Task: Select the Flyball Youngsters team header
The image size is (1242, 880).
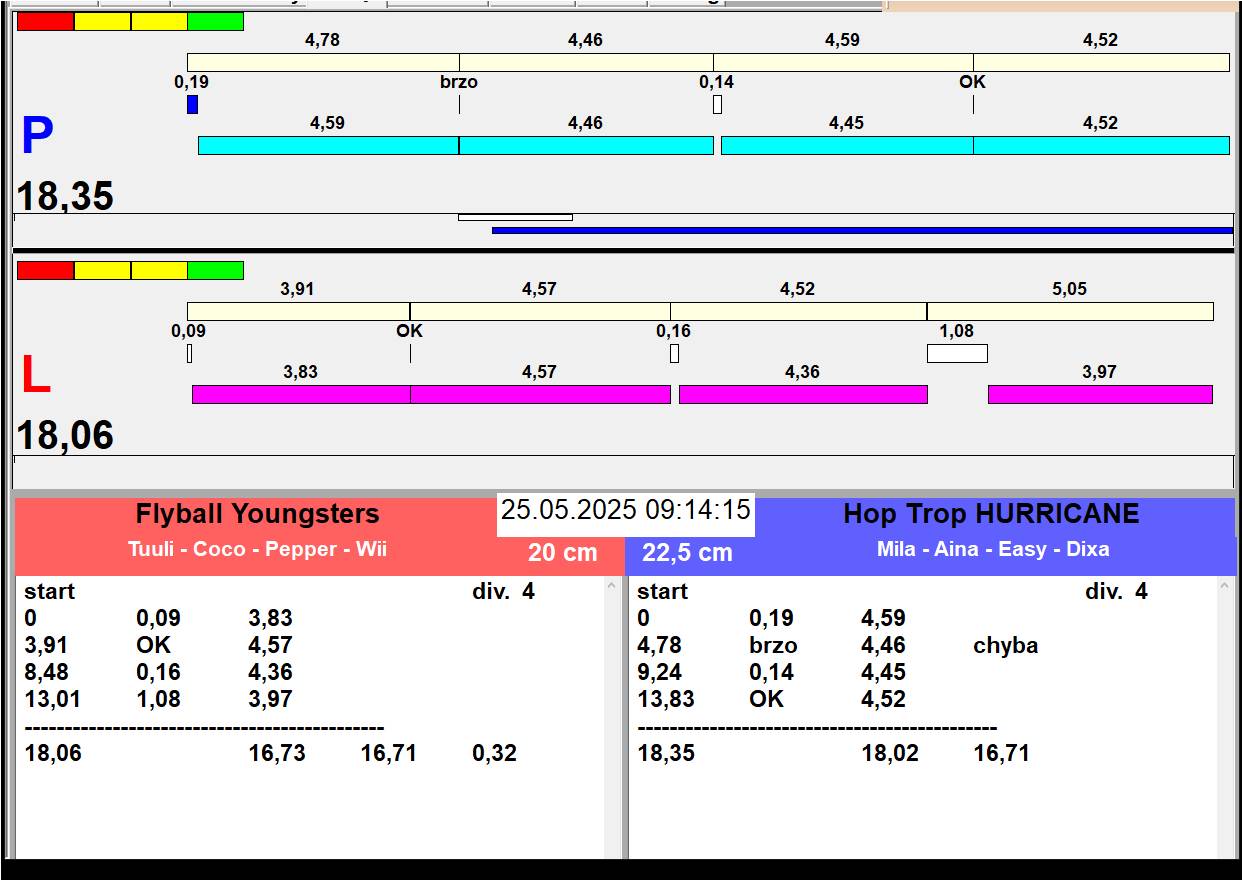Action: coord(258,514)
